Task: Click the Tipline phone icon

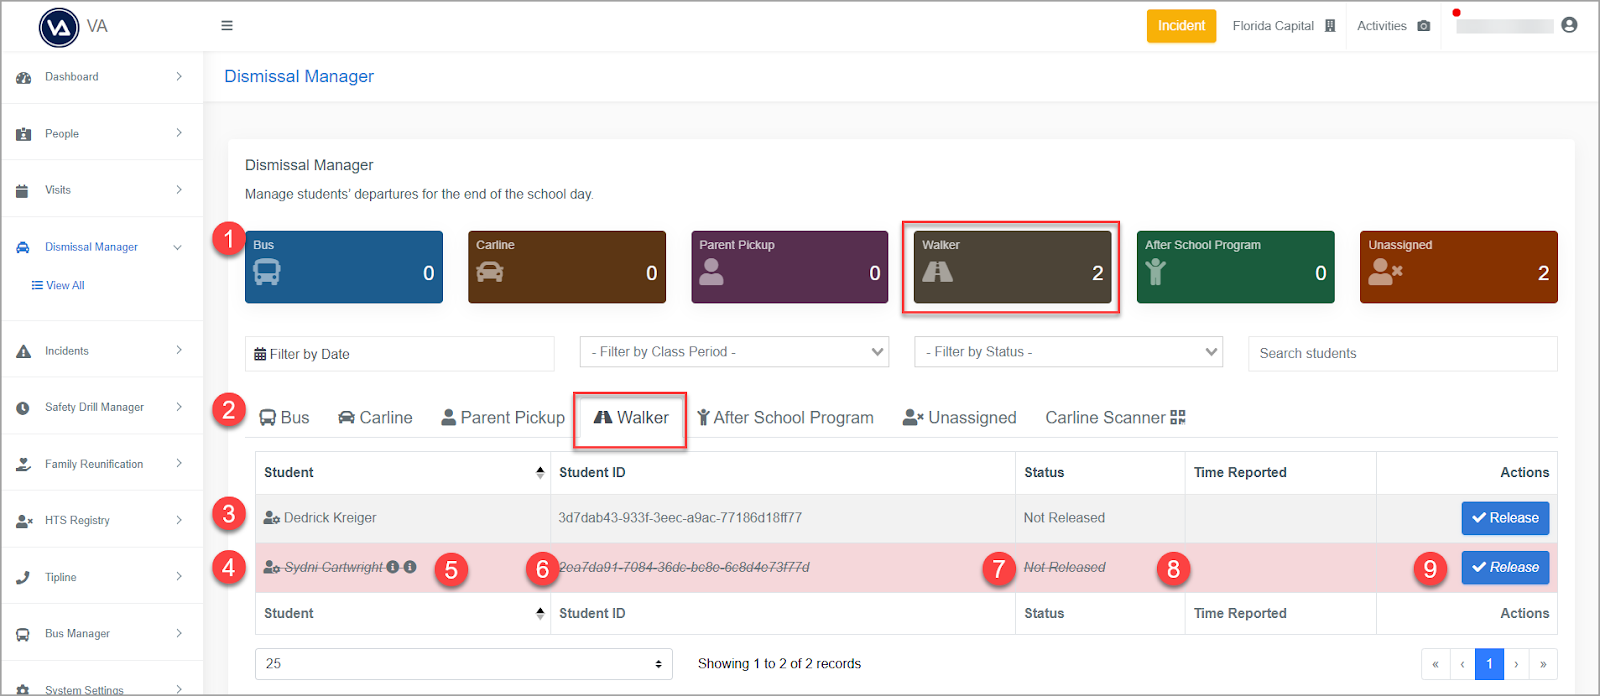Action: [x=23, y=577]
